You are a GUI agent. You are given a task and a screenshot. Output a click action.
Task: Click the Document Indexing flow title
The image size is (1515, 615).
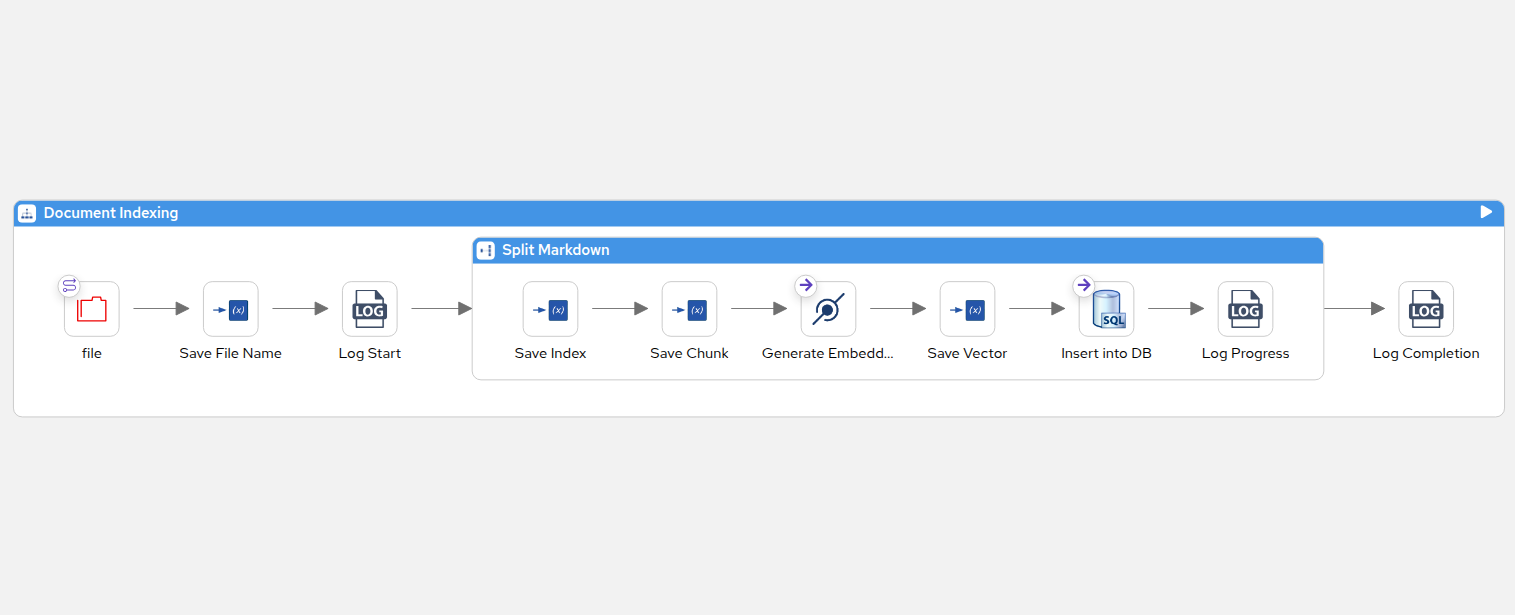tap(111, 213)
